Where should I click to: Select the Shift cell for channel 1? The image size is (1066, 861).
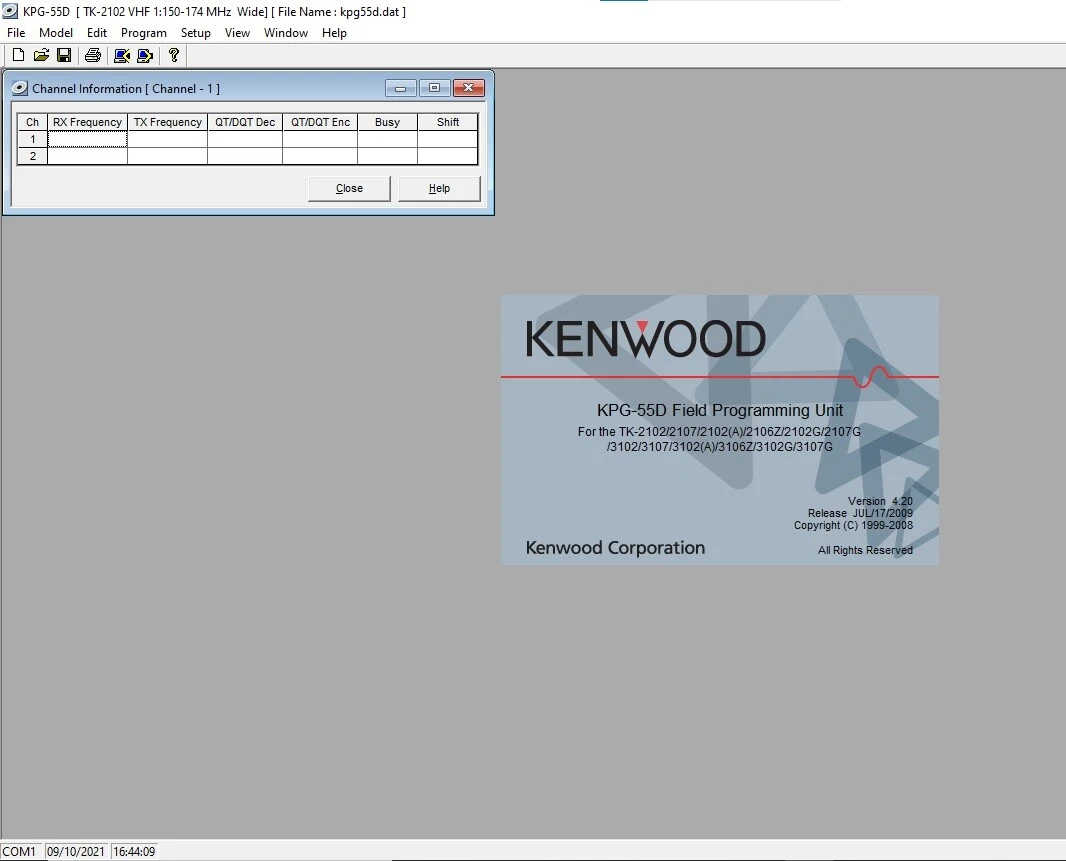click(447, 139)
